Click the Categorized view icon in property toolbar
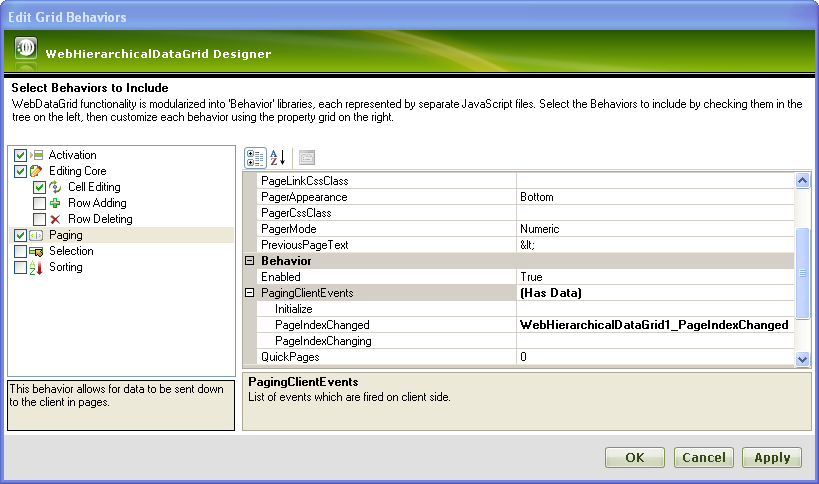This screenshot has width=819, height=484. pos(255,157)
